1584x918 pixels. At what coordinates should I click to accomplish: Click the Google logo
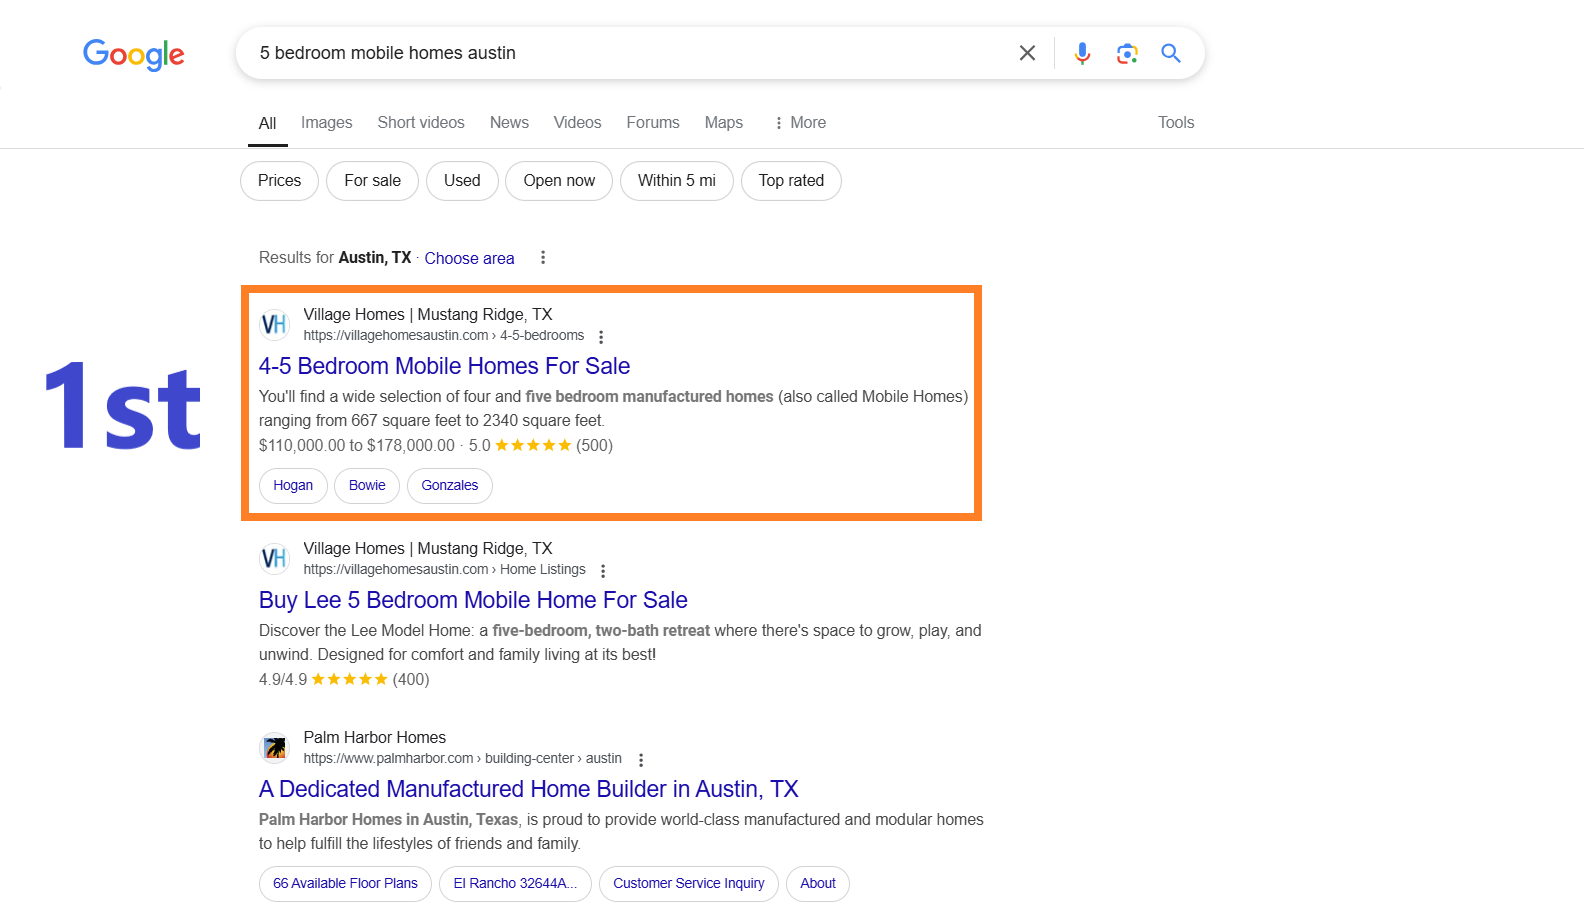point(134,55)
